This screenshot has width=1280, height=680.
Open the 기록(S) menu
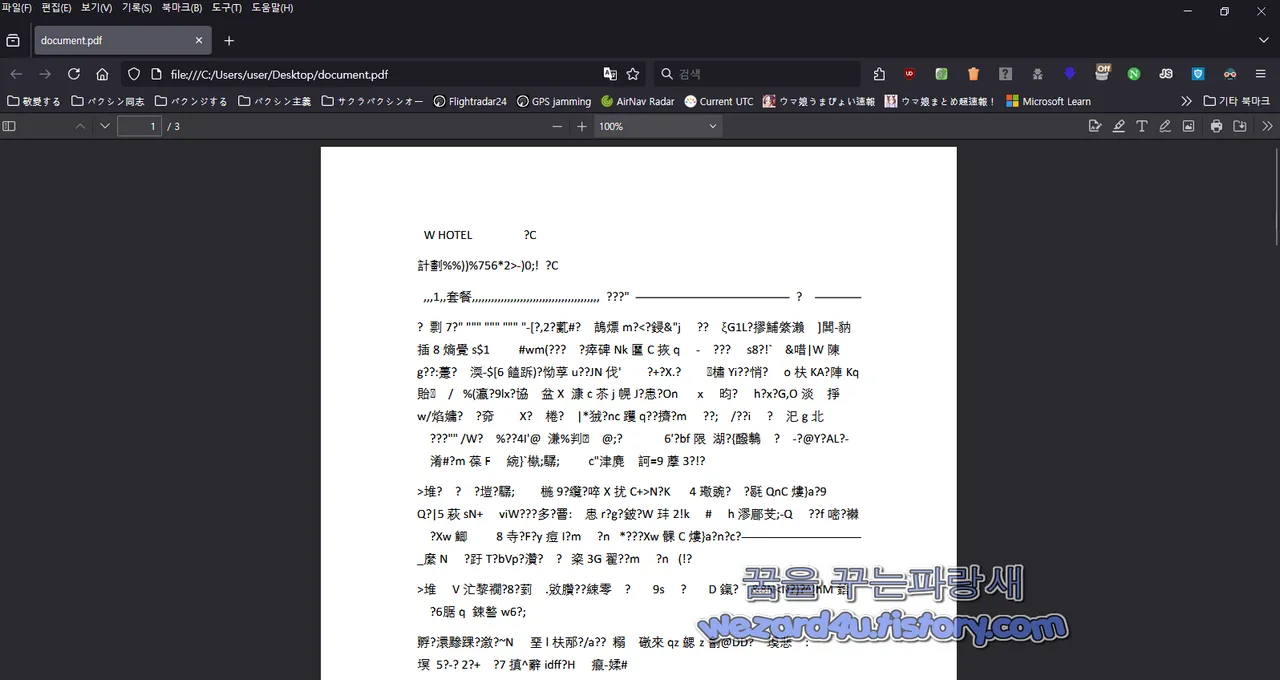click(x=137, y=8)
